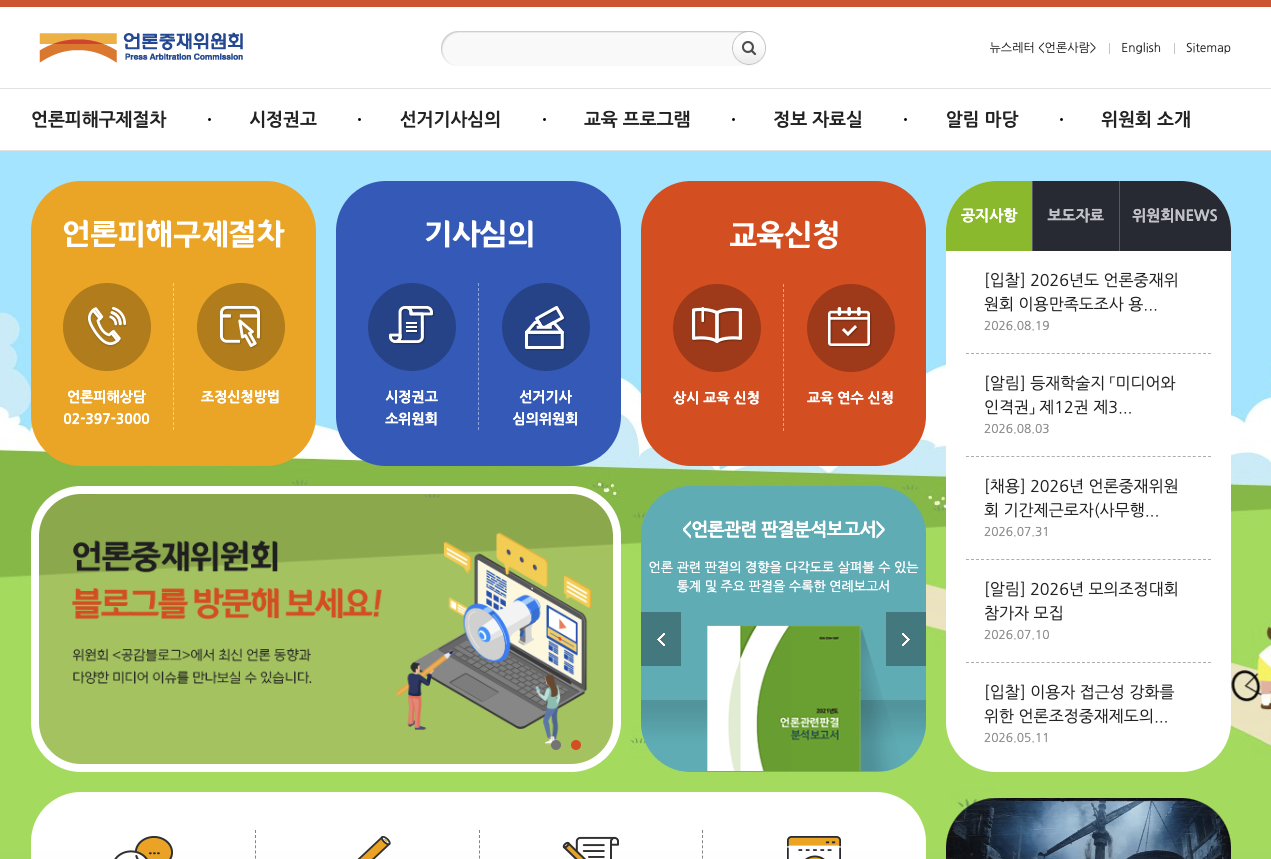
Task: Click the magnifier search button
Action: point(749,47)
